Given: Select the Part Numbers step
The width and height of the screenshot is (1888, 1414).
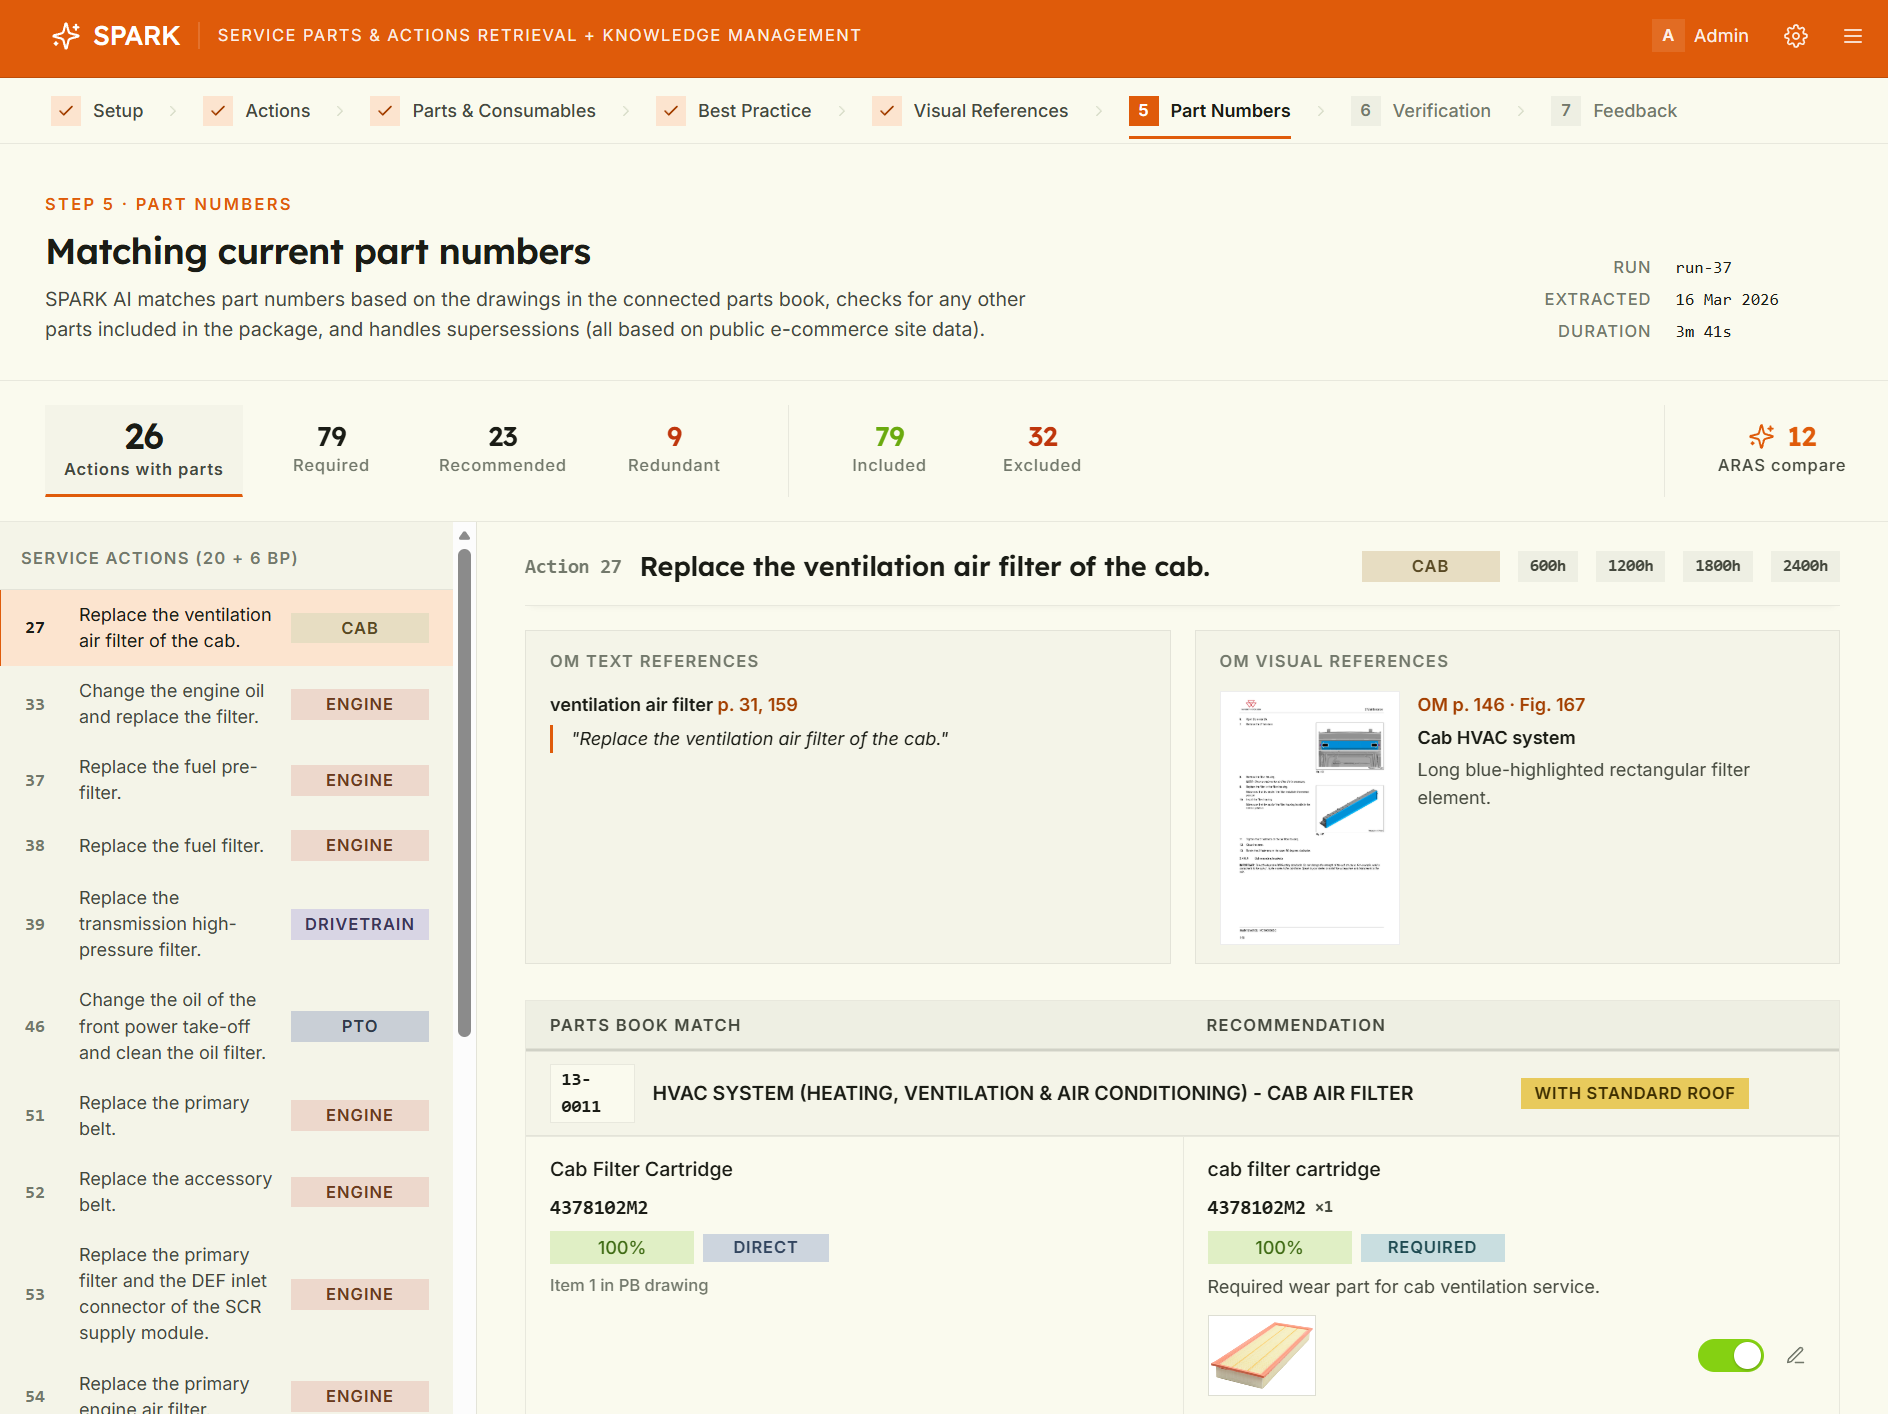Looking at the screenshot, I should [1210, 111].
